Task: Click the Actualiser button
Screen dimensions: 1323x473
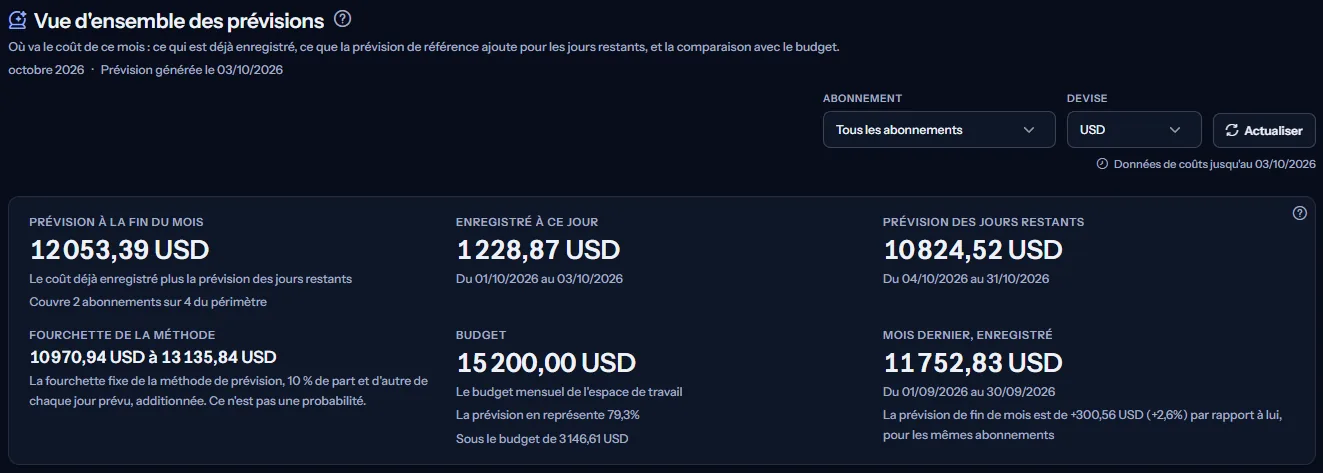Action: coord(1264,130)
